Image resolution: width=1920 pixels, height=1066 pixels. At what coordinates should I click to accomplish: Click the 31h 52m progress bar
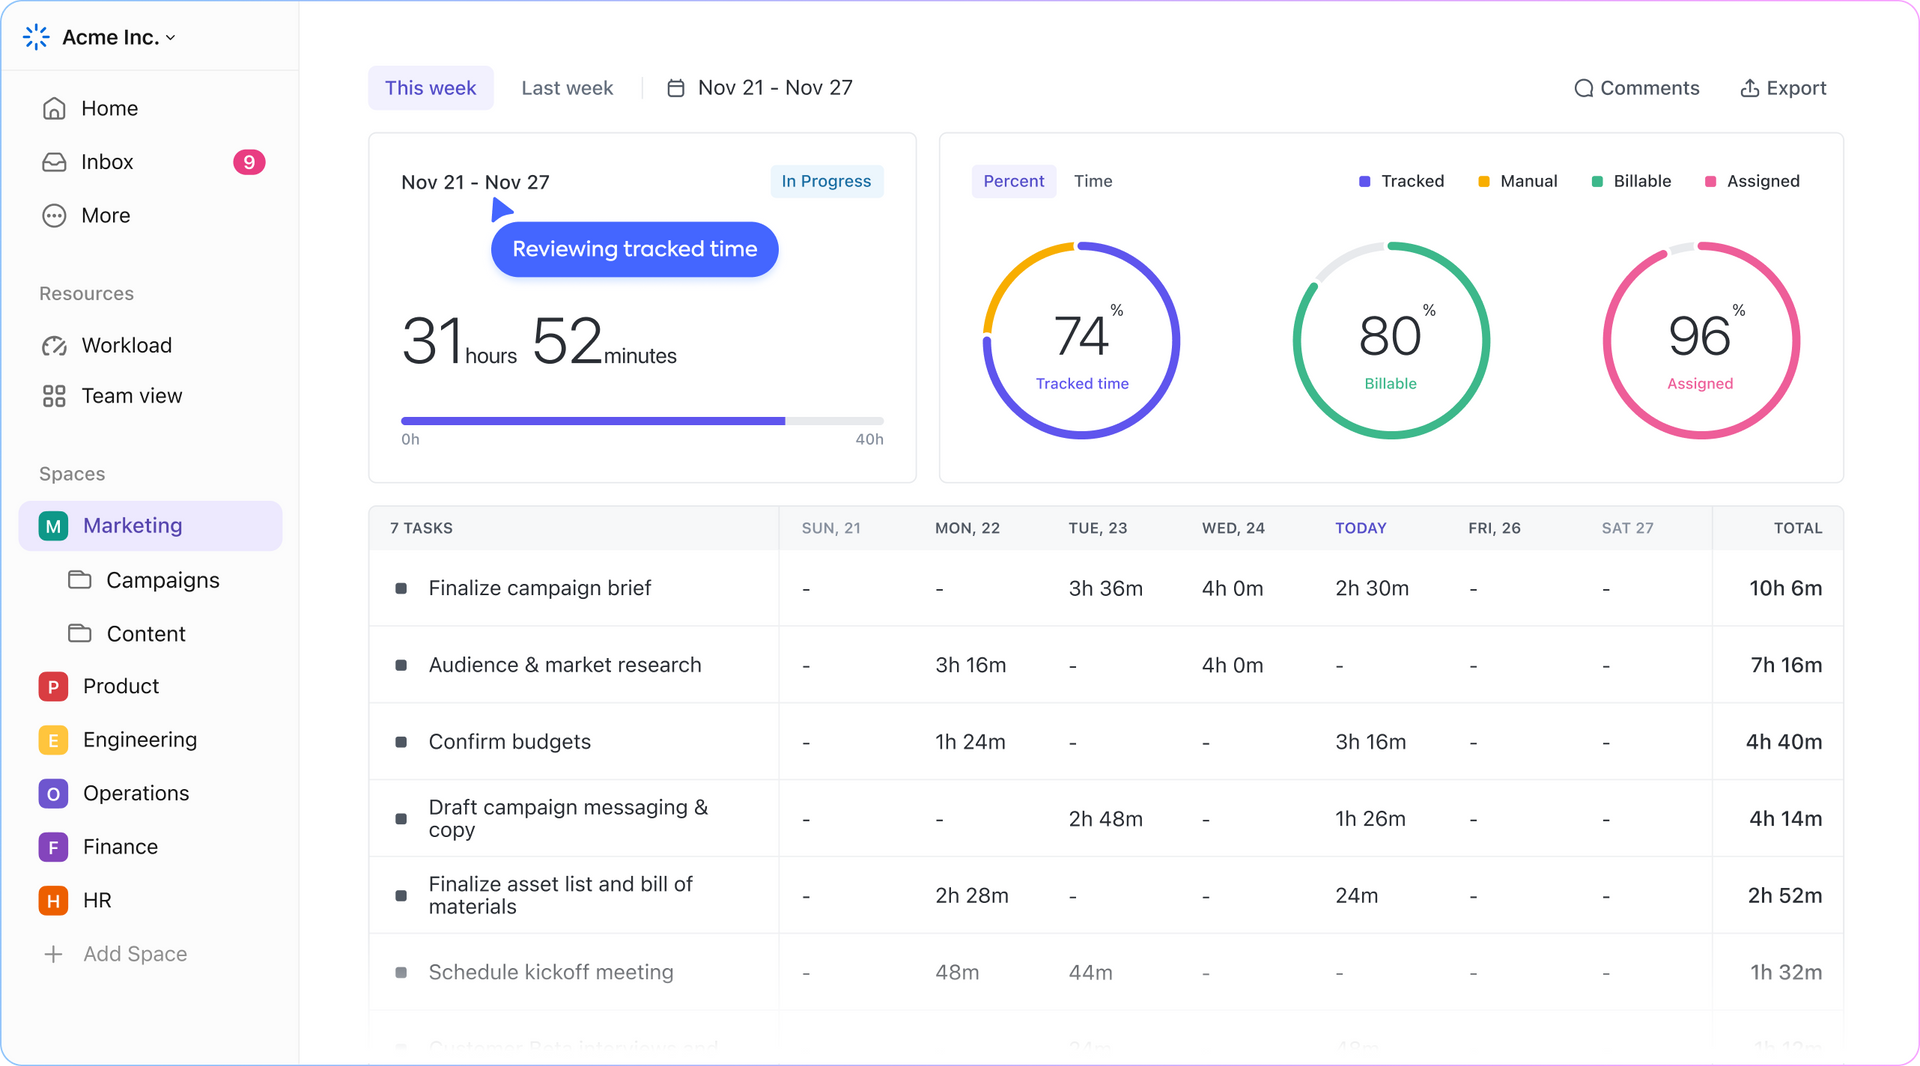point(642,421)
